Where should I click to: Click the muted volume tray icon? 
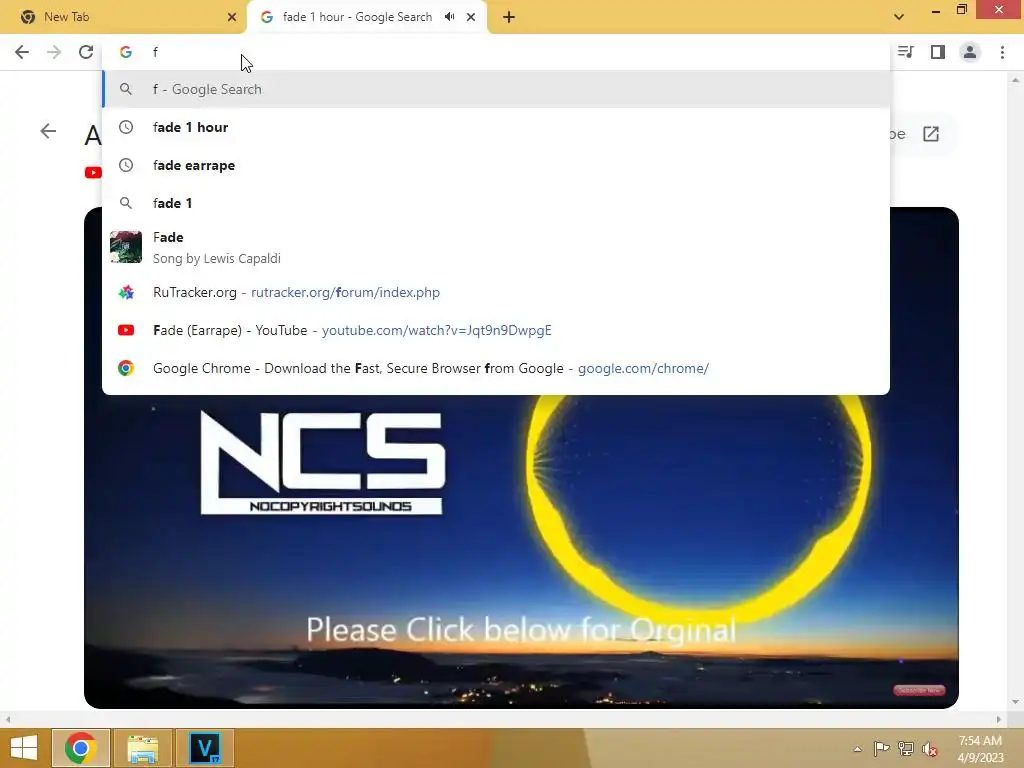930,749
